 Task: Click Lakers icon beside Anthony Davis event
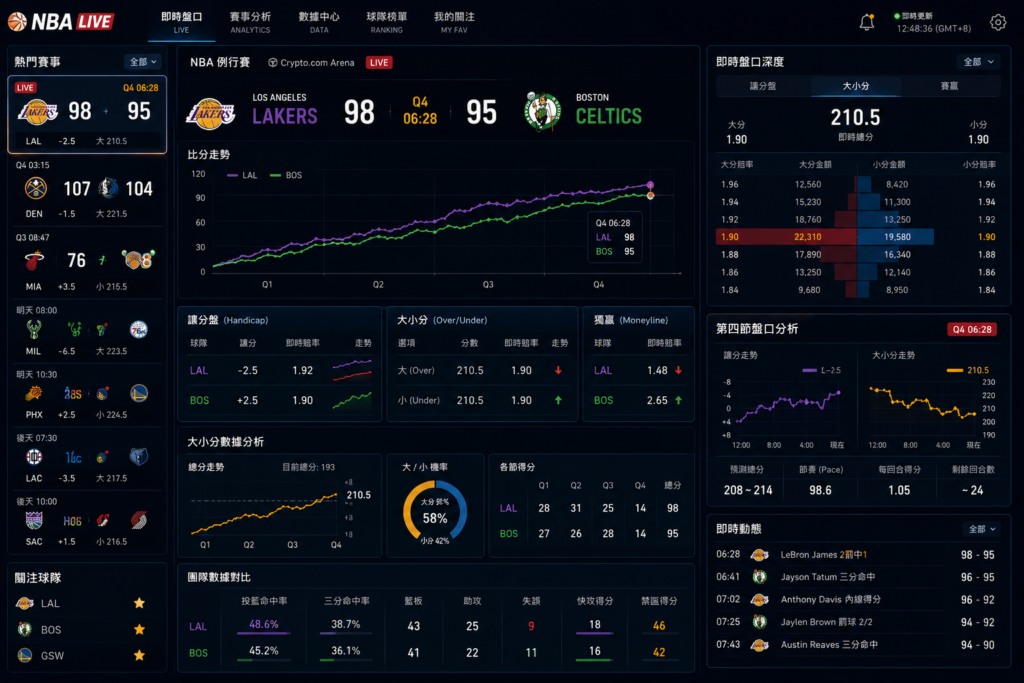click(x=759, y=600)
